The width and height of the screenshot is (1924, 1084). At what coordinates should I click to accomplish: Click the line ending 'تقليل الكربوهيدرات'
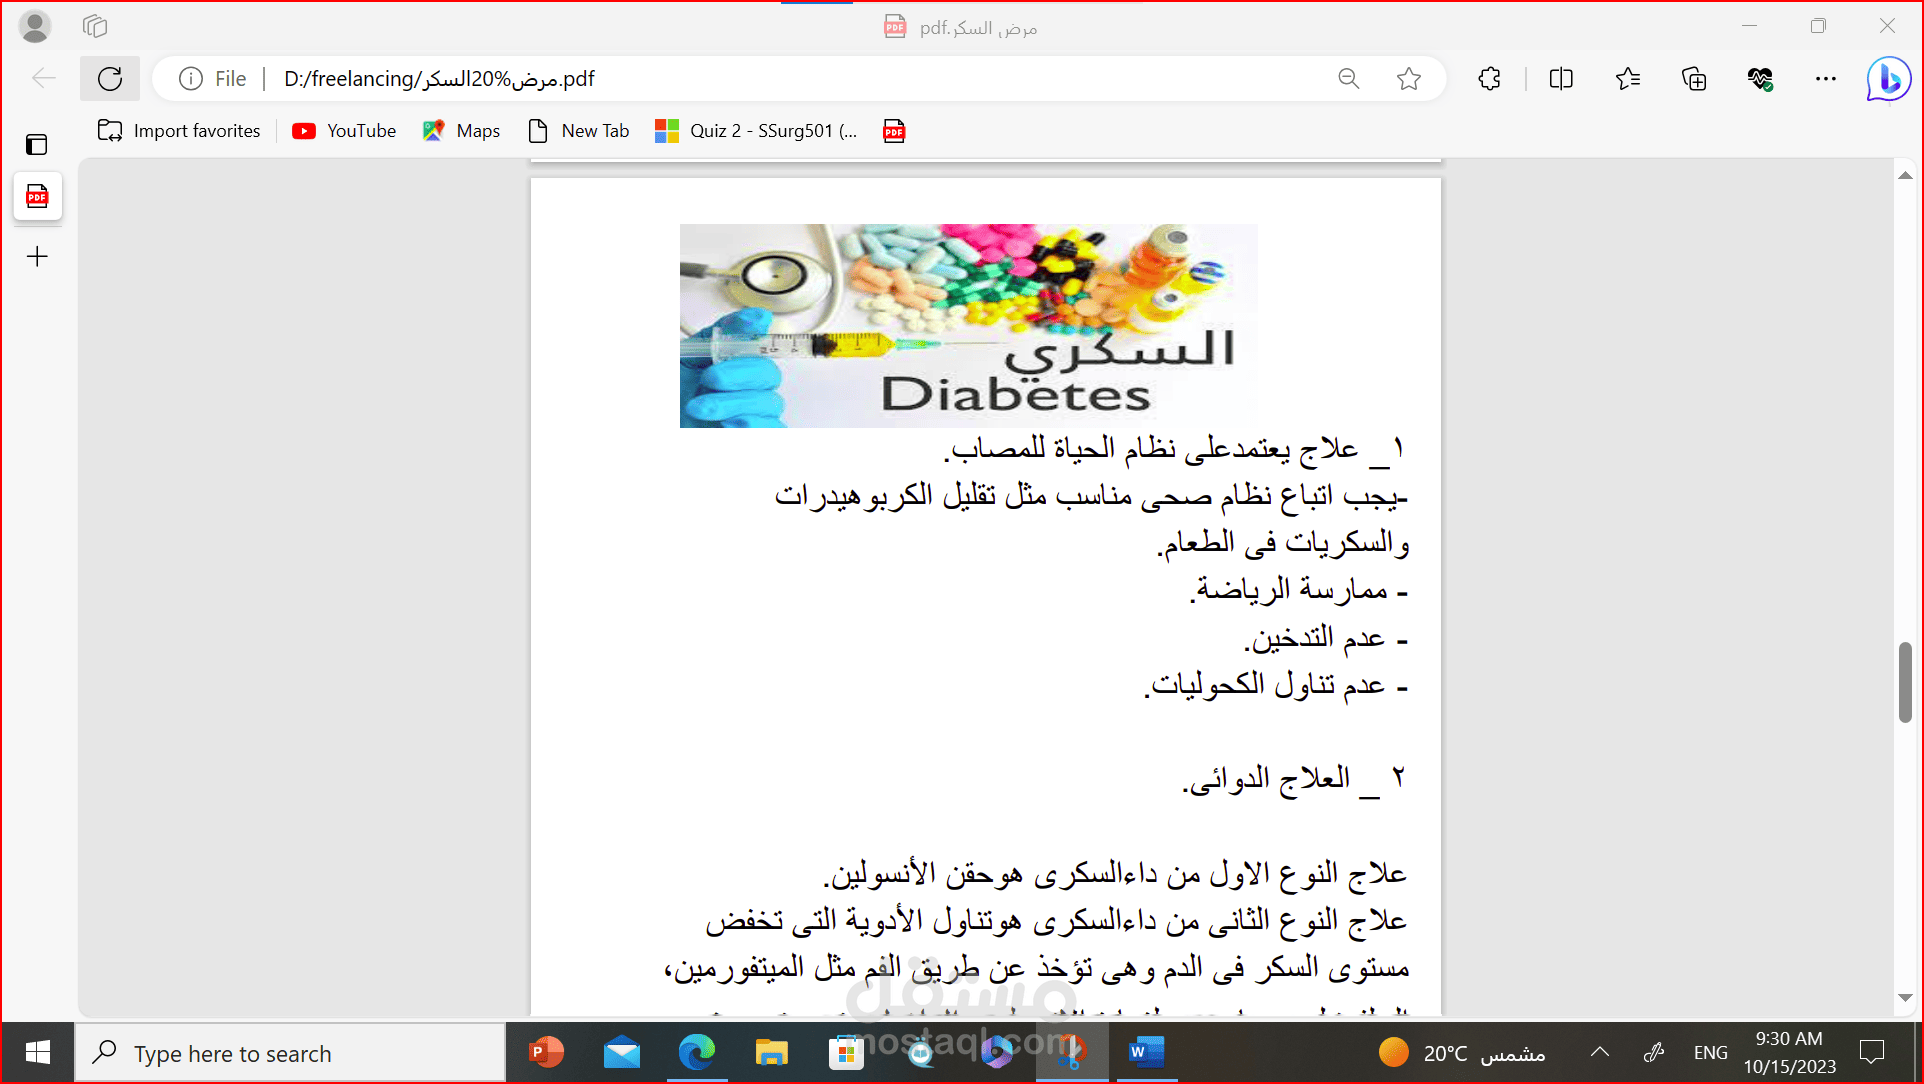(1092, 496)
